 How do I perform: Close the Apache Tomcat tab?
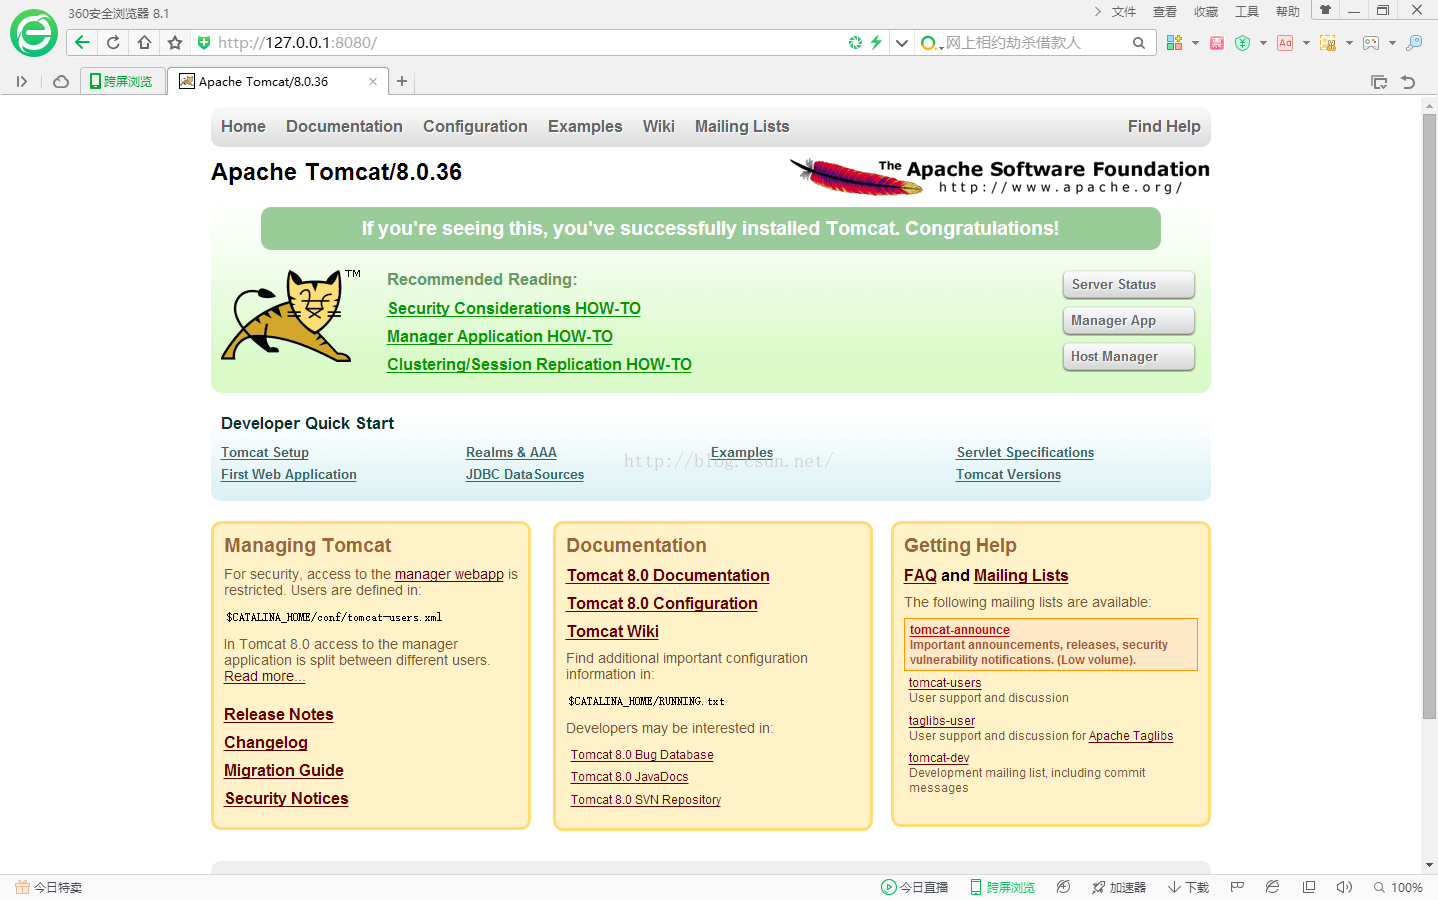click(373, 82)
